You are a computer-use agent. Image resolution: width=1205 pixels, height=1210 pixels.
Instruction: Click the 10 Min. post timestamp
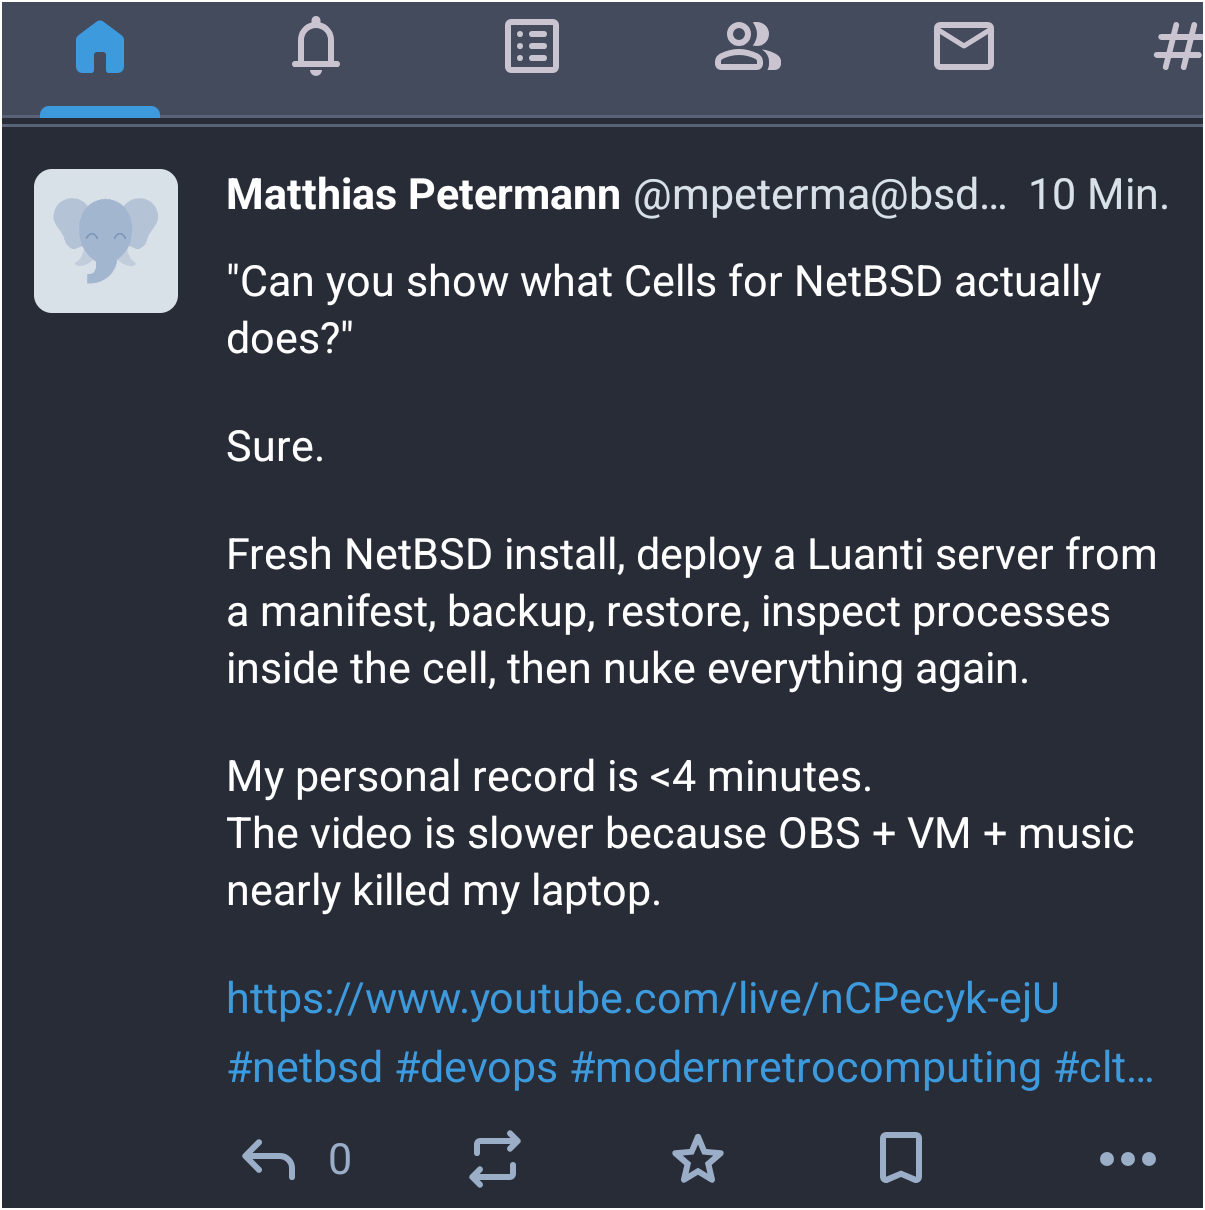tap(1098, 195)
